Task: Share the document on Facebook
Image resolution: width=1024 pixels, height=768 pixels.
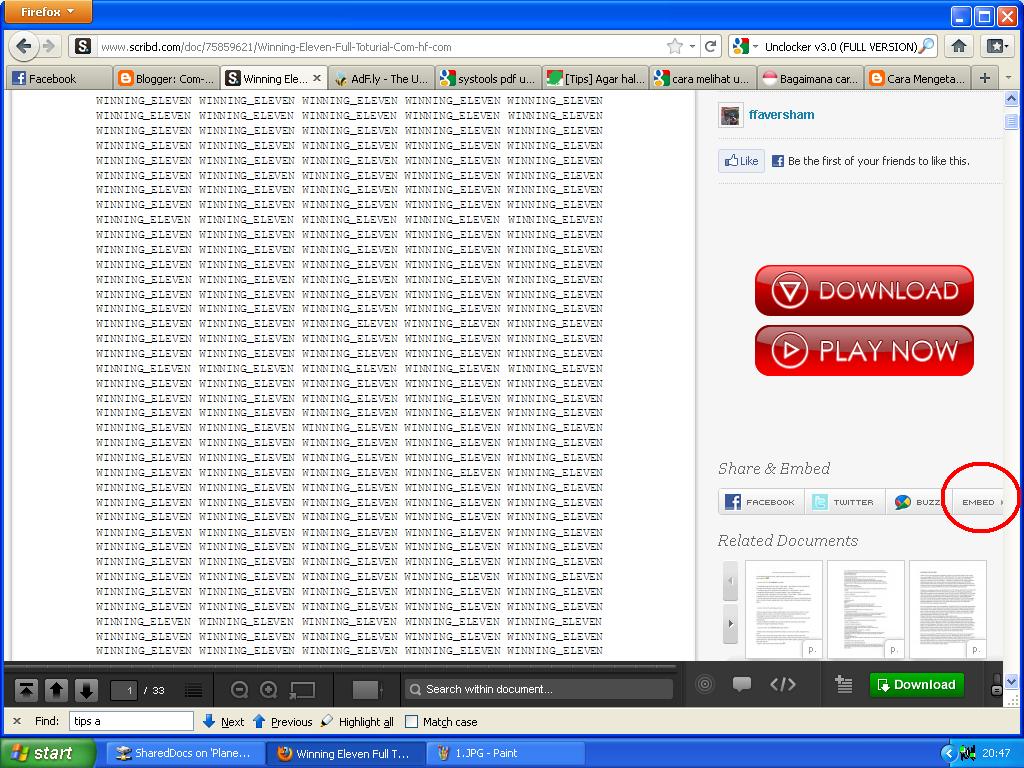Action: [x=761, y=502]
